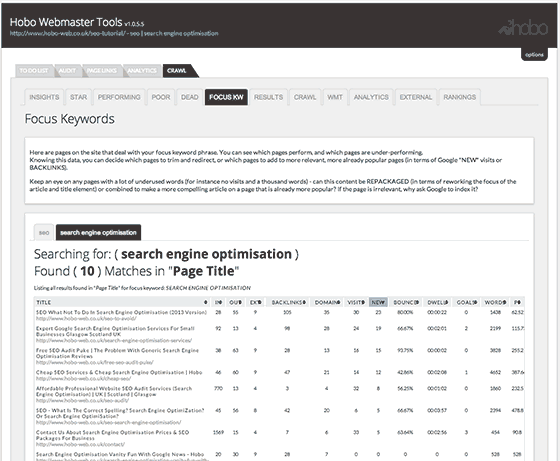Open the options button
This screenshot has height=461, width=560.
(x=534, y=55)
